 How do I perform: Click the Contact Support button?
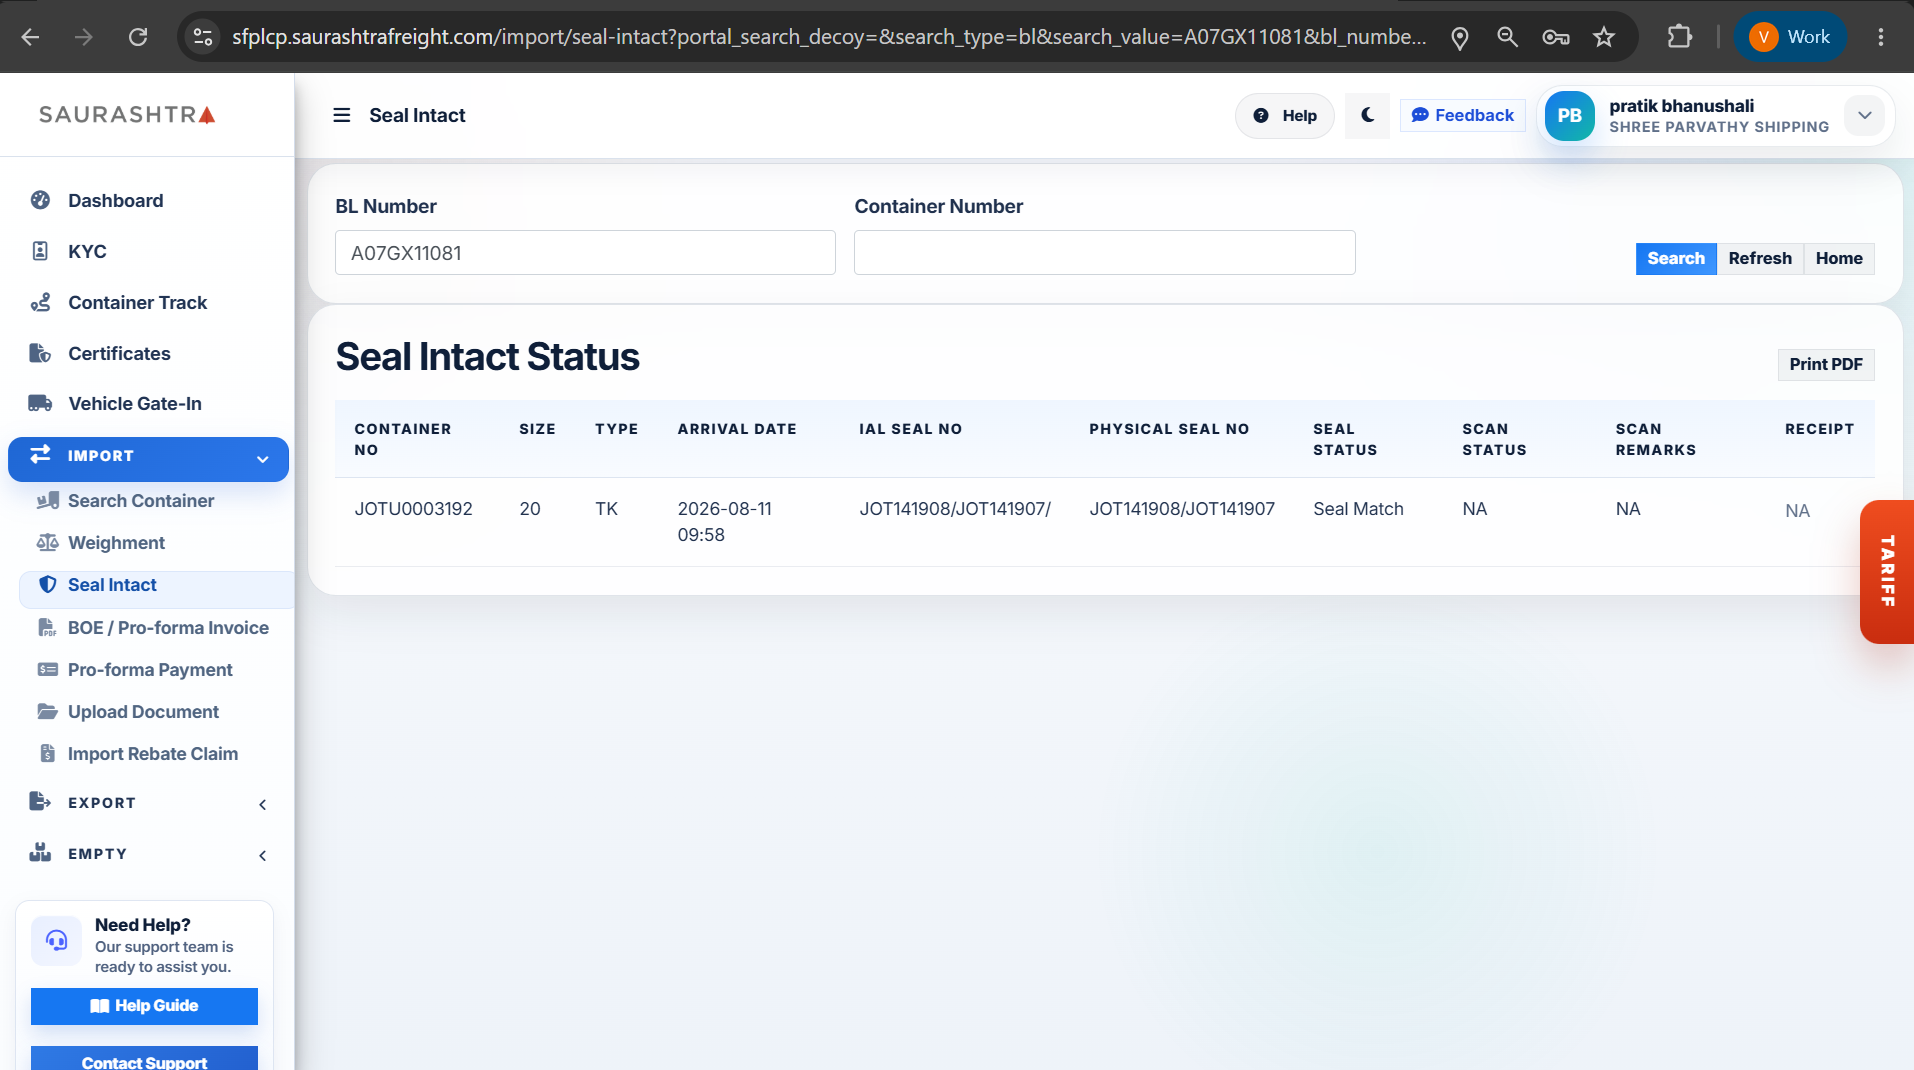point(144,1059)
